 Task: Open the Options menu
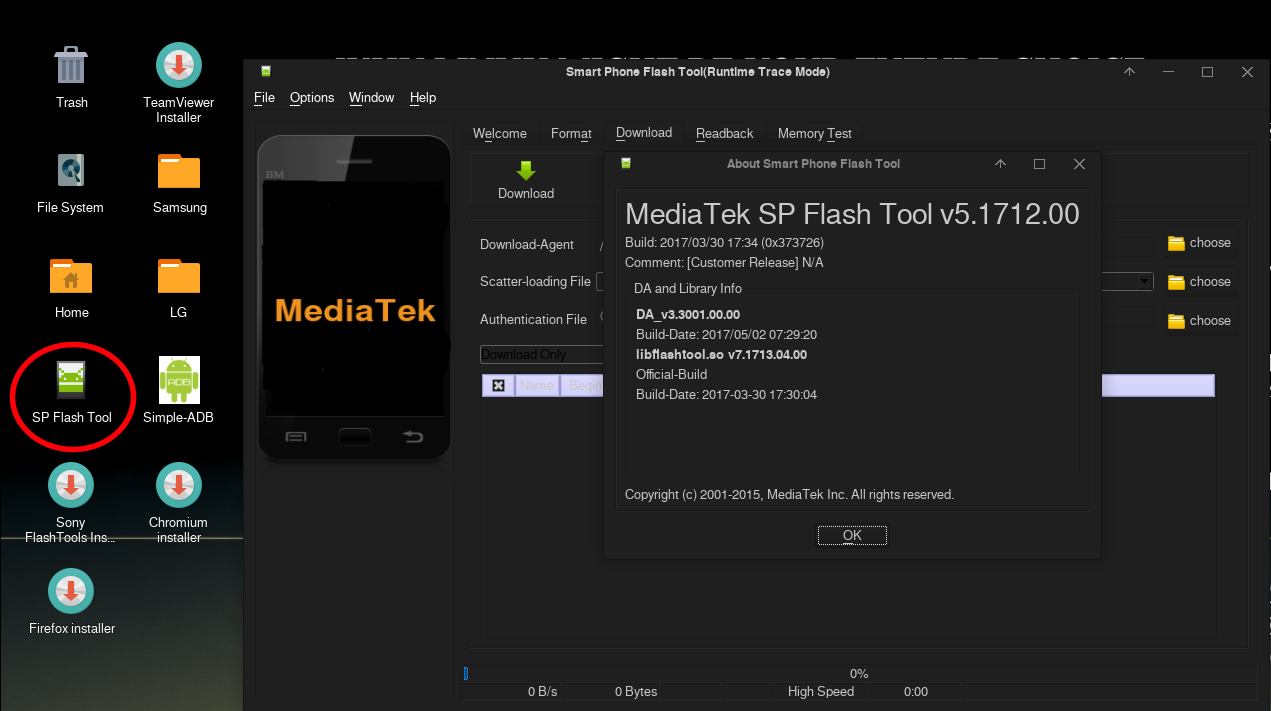click(312, 98)
